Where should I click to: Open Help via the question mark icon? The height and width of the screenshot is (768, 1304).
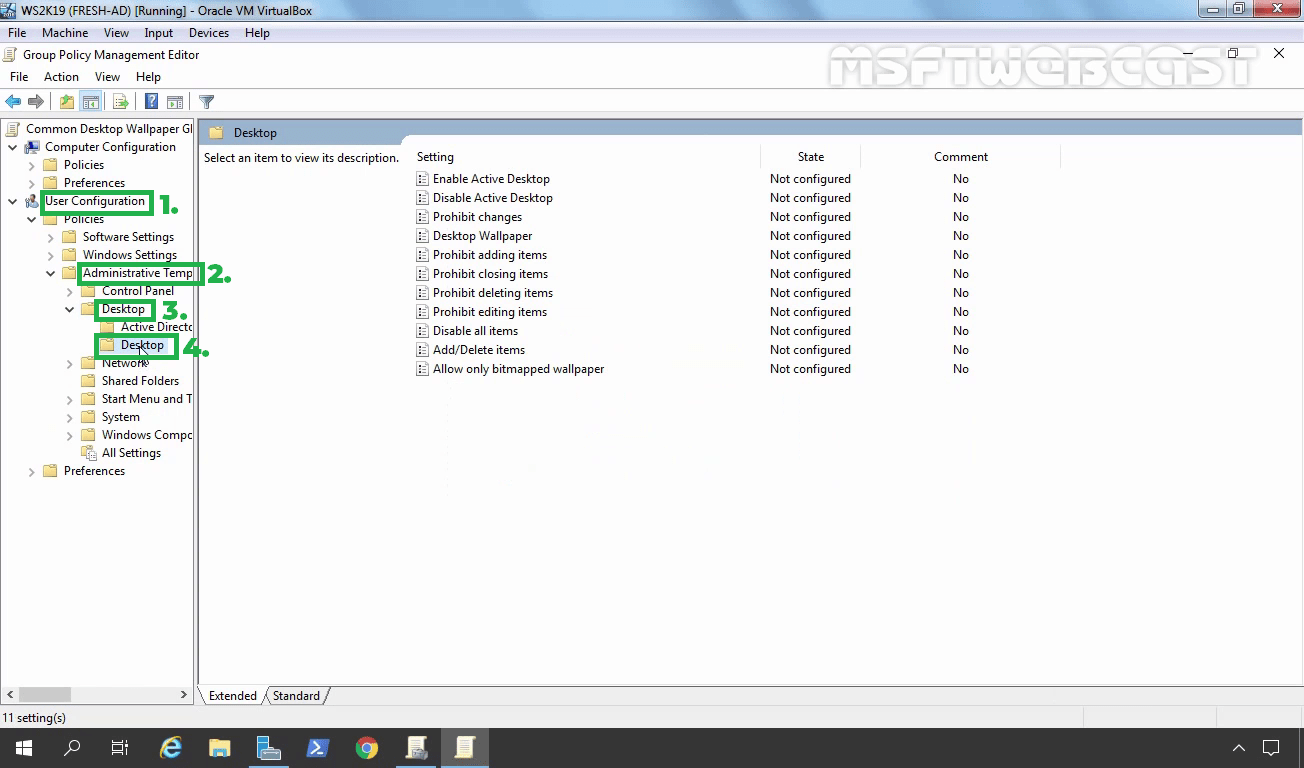pyautogui.click(x=150, y=100)
